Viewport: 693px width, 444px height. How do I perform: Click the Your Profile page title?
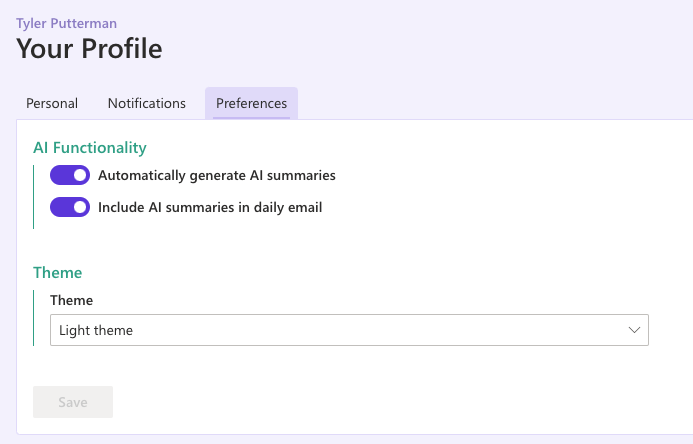89,49
